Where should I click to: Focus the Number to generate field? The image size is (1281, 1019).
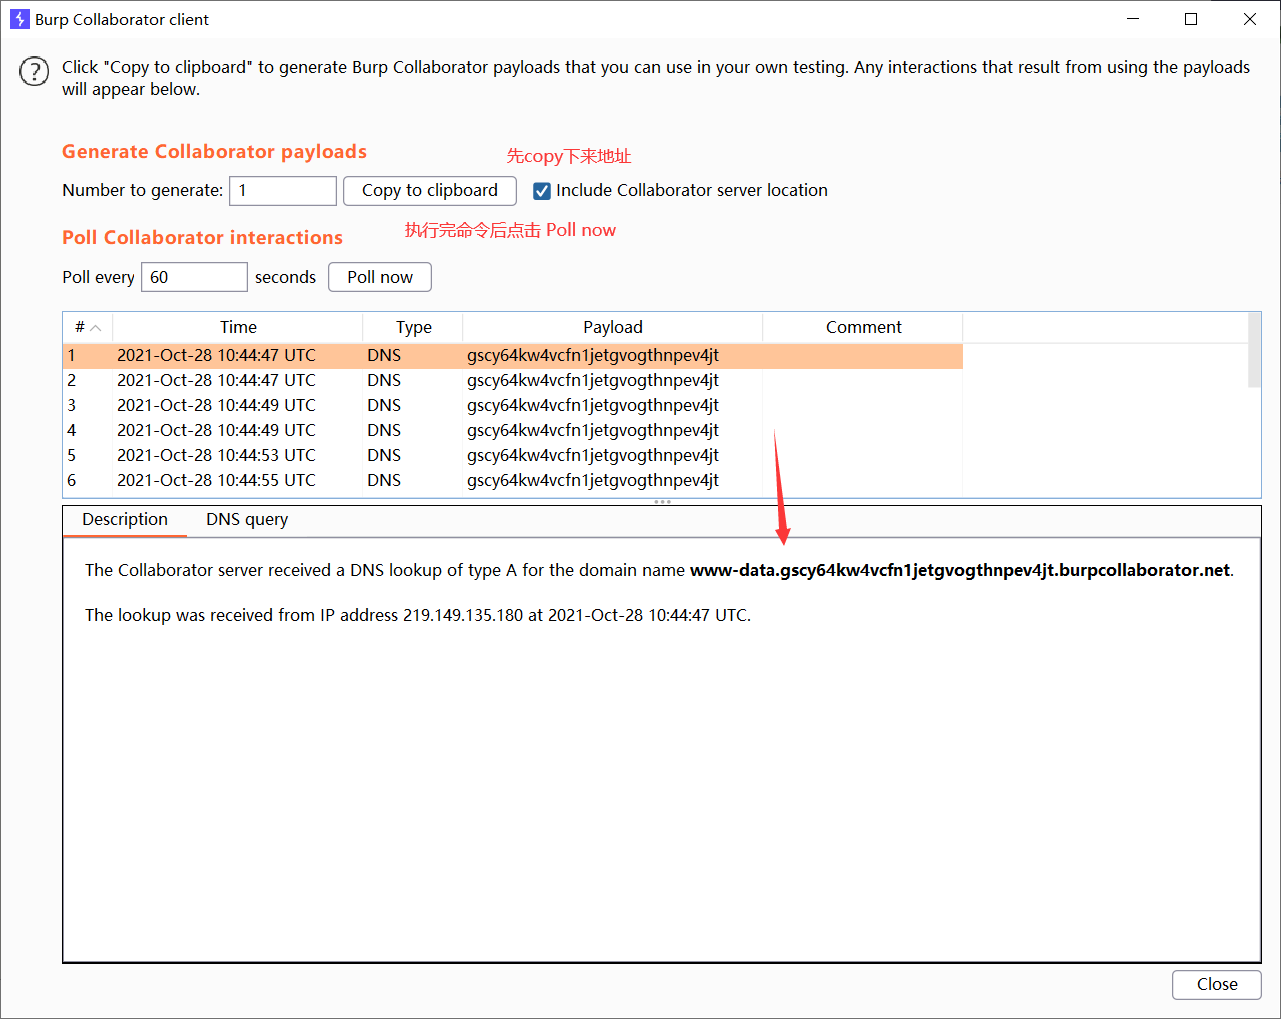coord(283,191)
